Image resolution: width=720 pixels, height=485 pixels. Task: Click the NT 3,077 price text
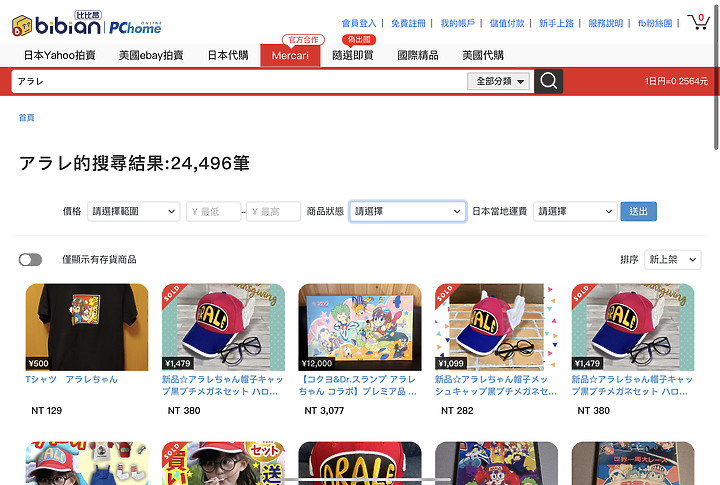coord(324,411)
